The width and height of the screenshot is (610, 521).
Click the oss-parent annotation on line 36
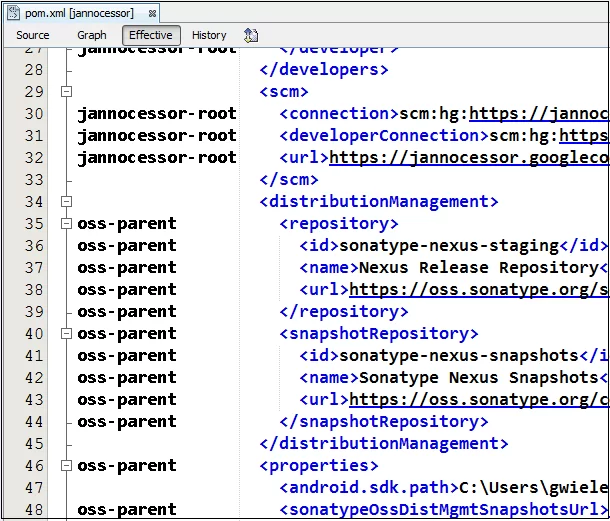point(127,246)
